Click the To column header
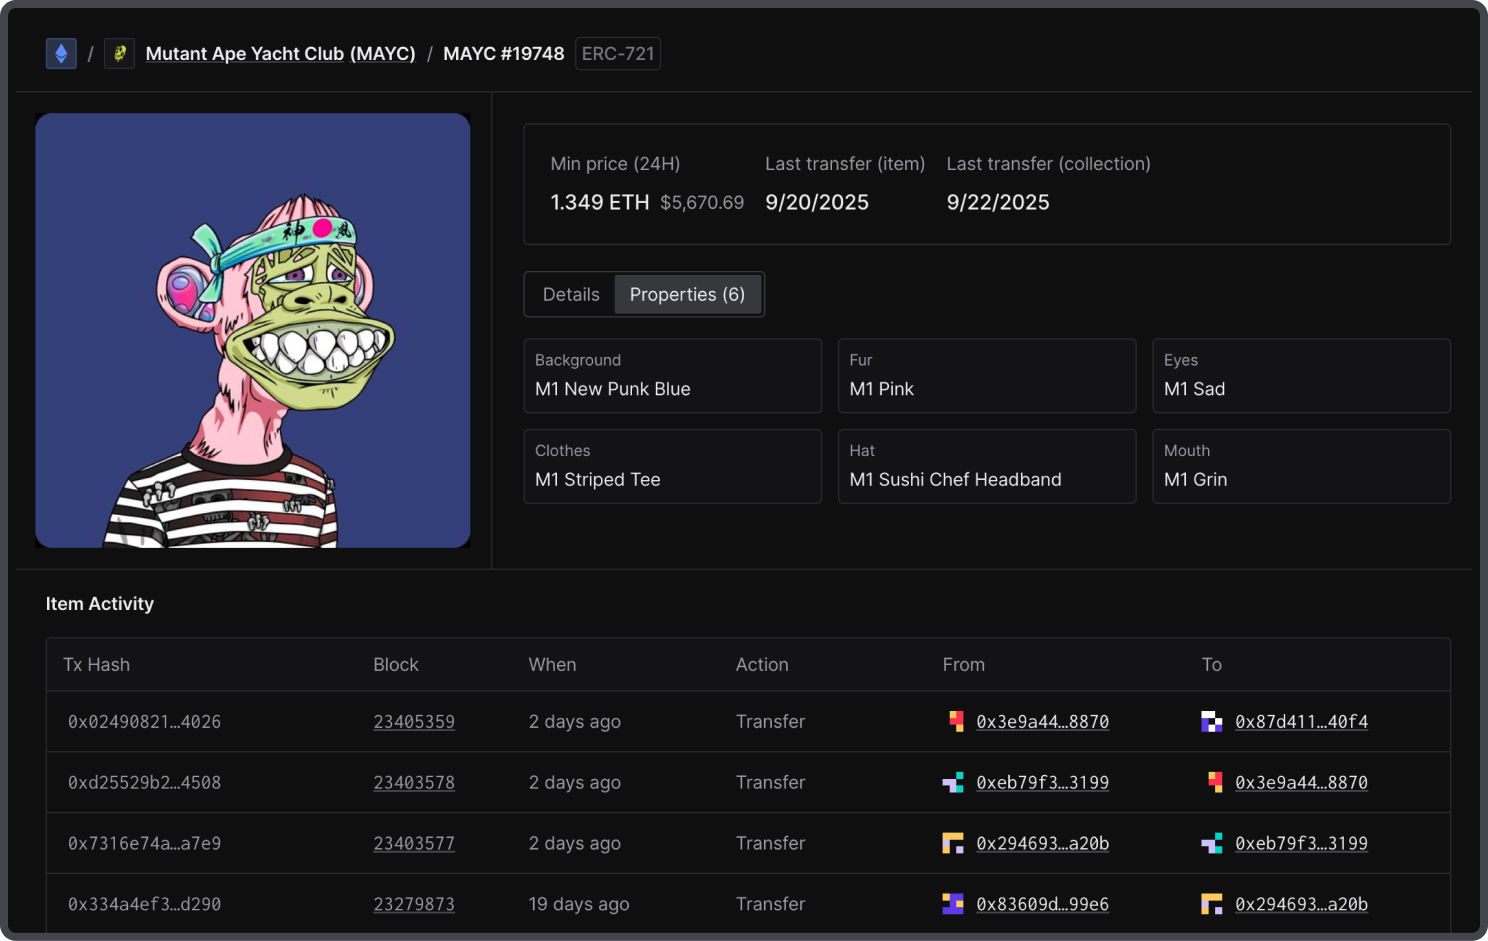Viewport: 1488px width, 941px height. point(1212,665)
